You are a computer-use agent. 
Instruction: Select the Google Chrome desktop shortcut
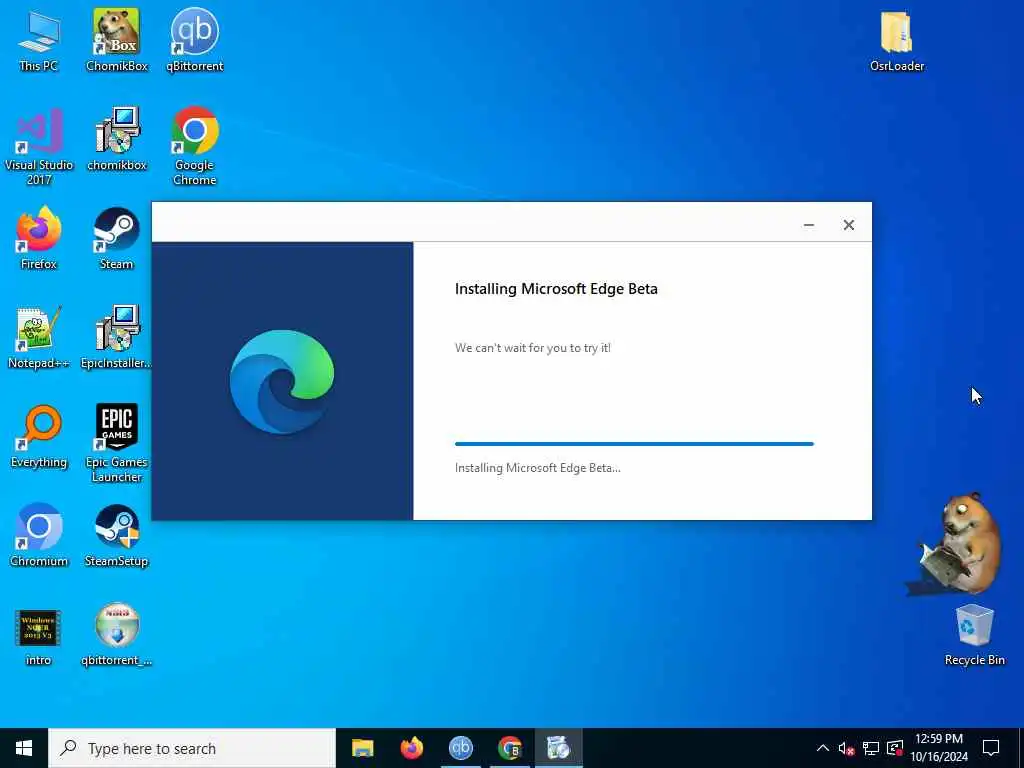point(195,146)
